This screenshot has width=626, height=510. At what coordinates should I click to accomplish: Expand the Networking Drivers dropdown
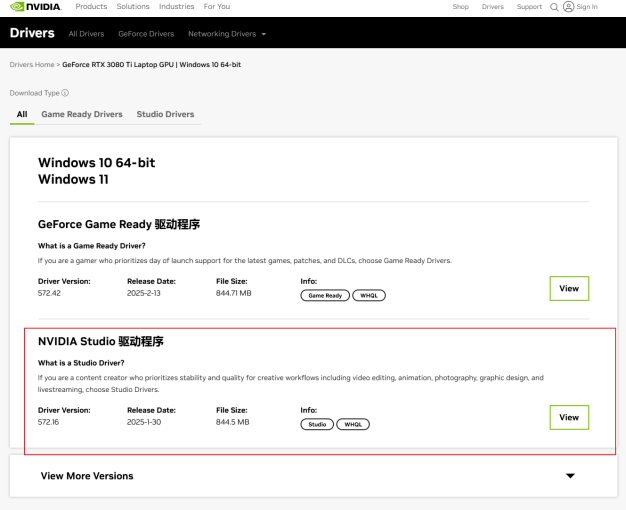(227, 34)
